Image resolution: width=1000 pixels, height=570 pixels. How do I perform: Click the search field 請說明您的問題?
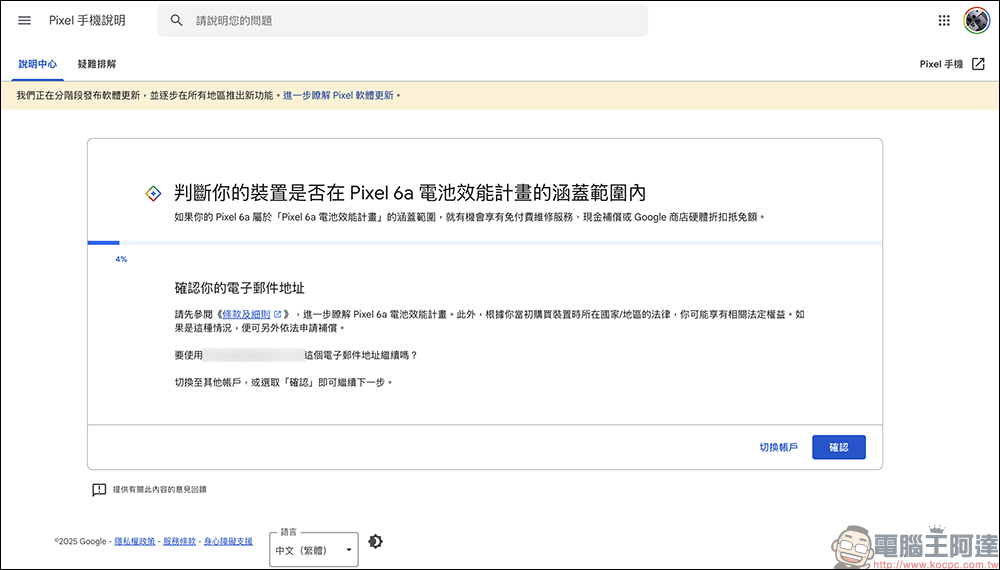tap(402, 20)
